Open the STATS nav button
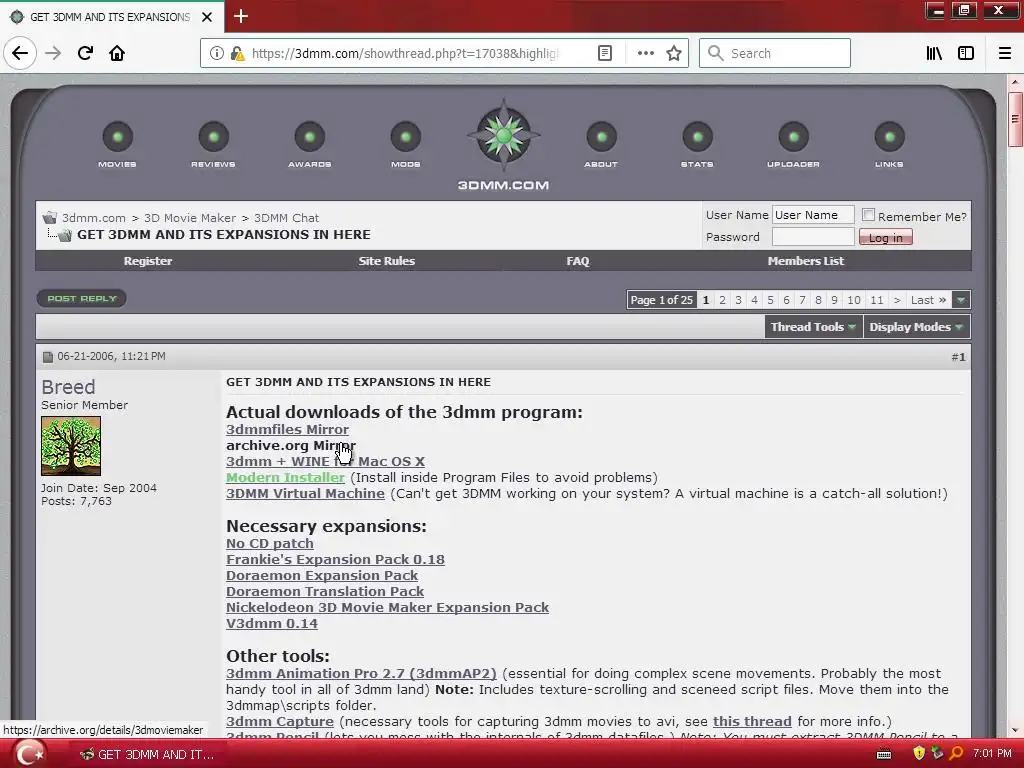1024x768 pixels. (x=697, y=144)
